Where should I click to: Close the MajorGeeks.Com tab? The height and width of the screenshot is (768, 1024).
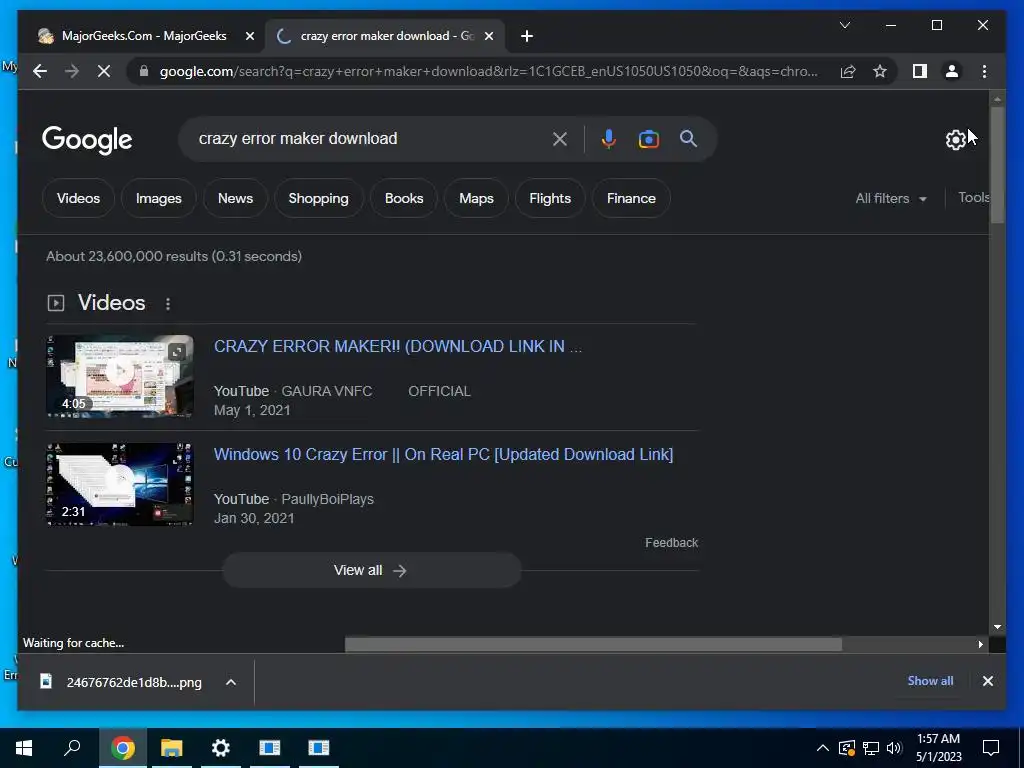(x=249, y=36)
